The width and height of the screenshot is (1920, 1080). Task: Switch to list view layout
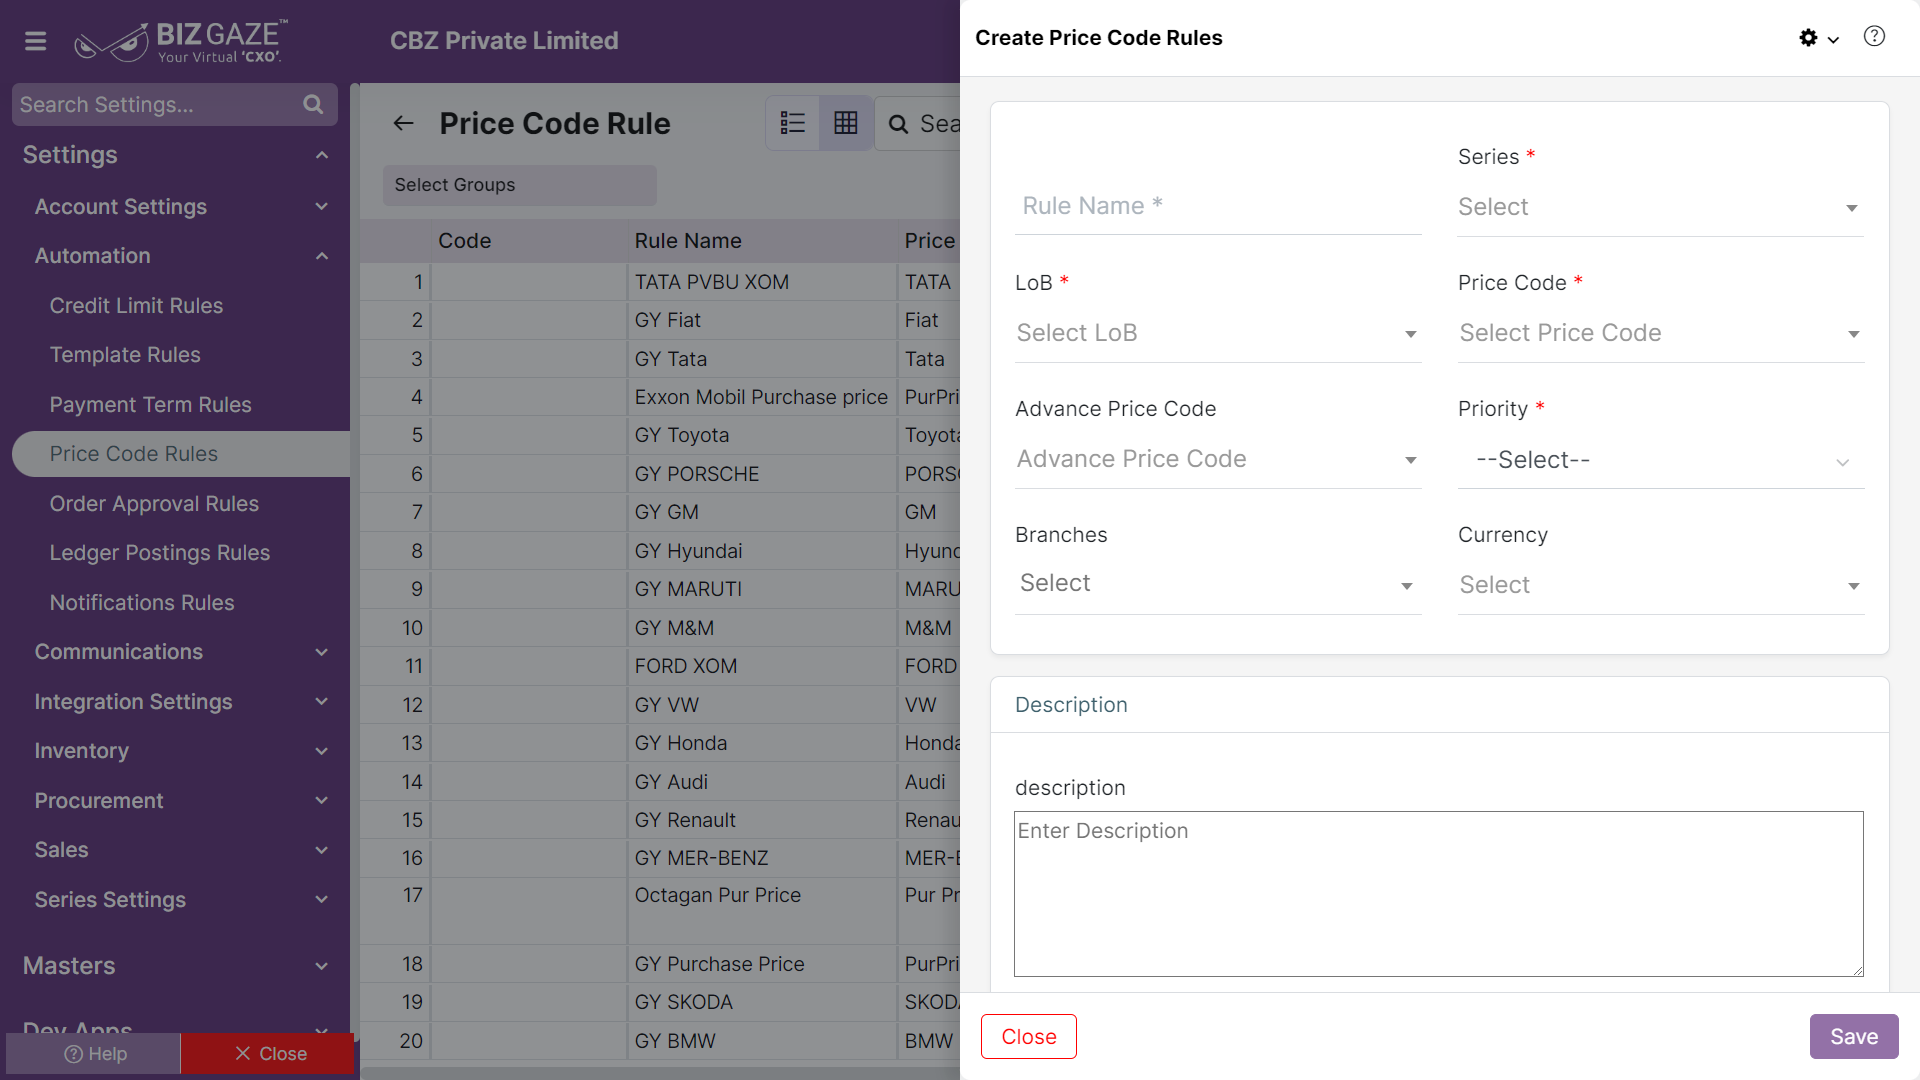pos(793,123)
